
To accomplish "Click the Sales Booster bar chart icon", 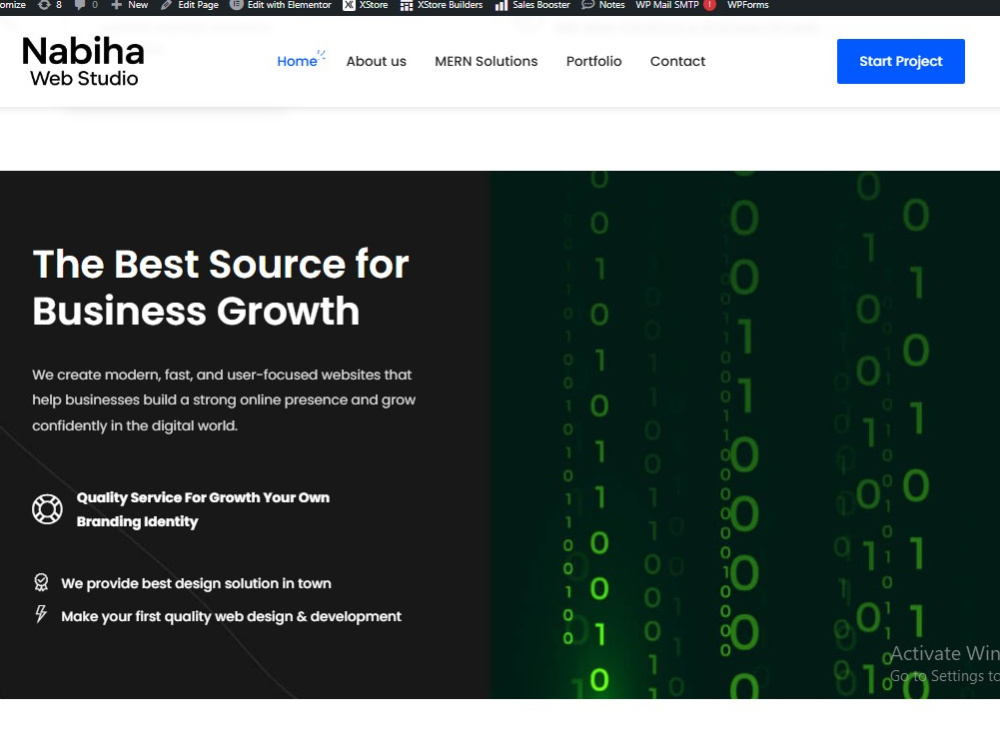I will coord(501,6).
